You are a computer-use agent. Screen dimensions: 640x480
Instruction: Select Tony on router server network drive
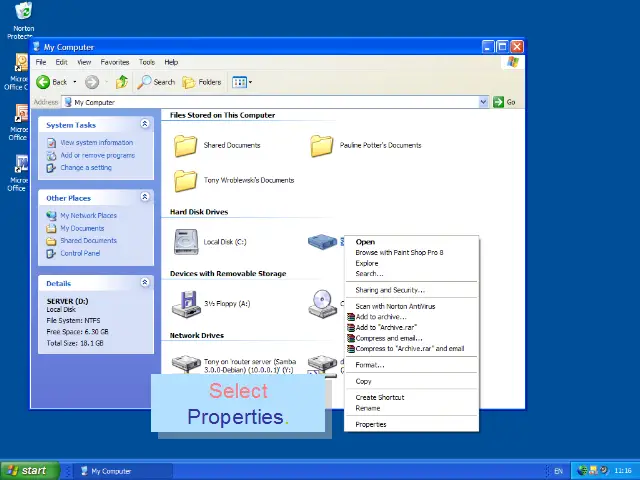186,363
